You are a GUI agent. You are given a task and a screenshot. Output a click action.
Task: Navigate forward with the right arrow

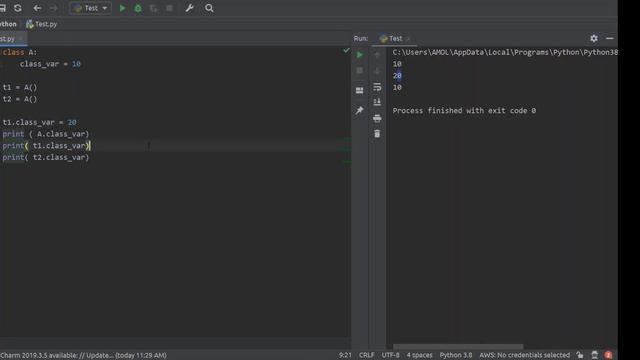click(53, 8)
